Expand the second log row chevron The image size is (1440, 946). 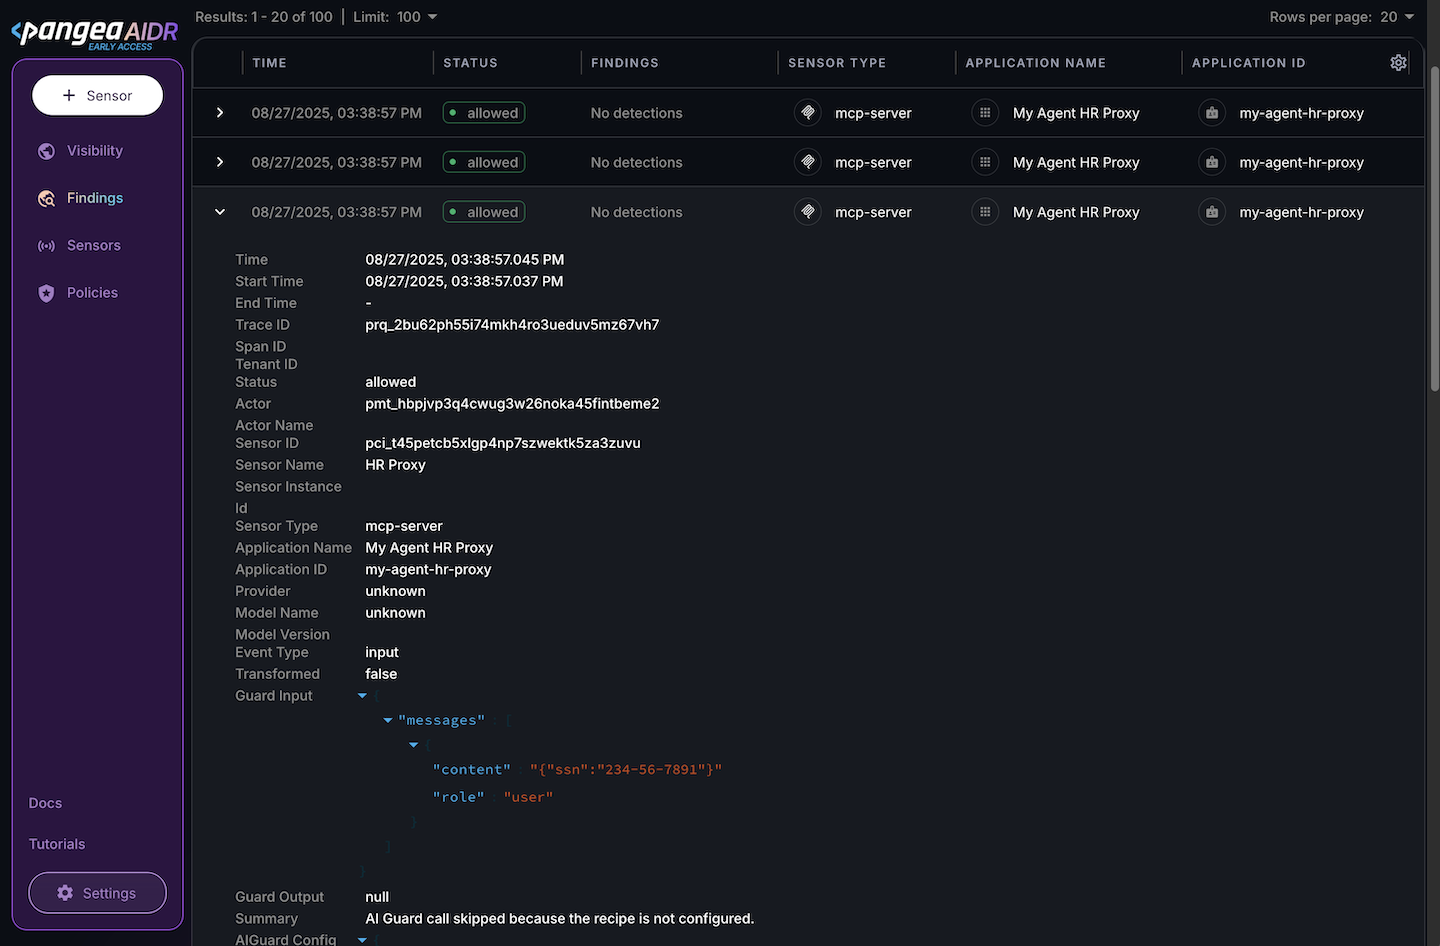click(220, 162)
